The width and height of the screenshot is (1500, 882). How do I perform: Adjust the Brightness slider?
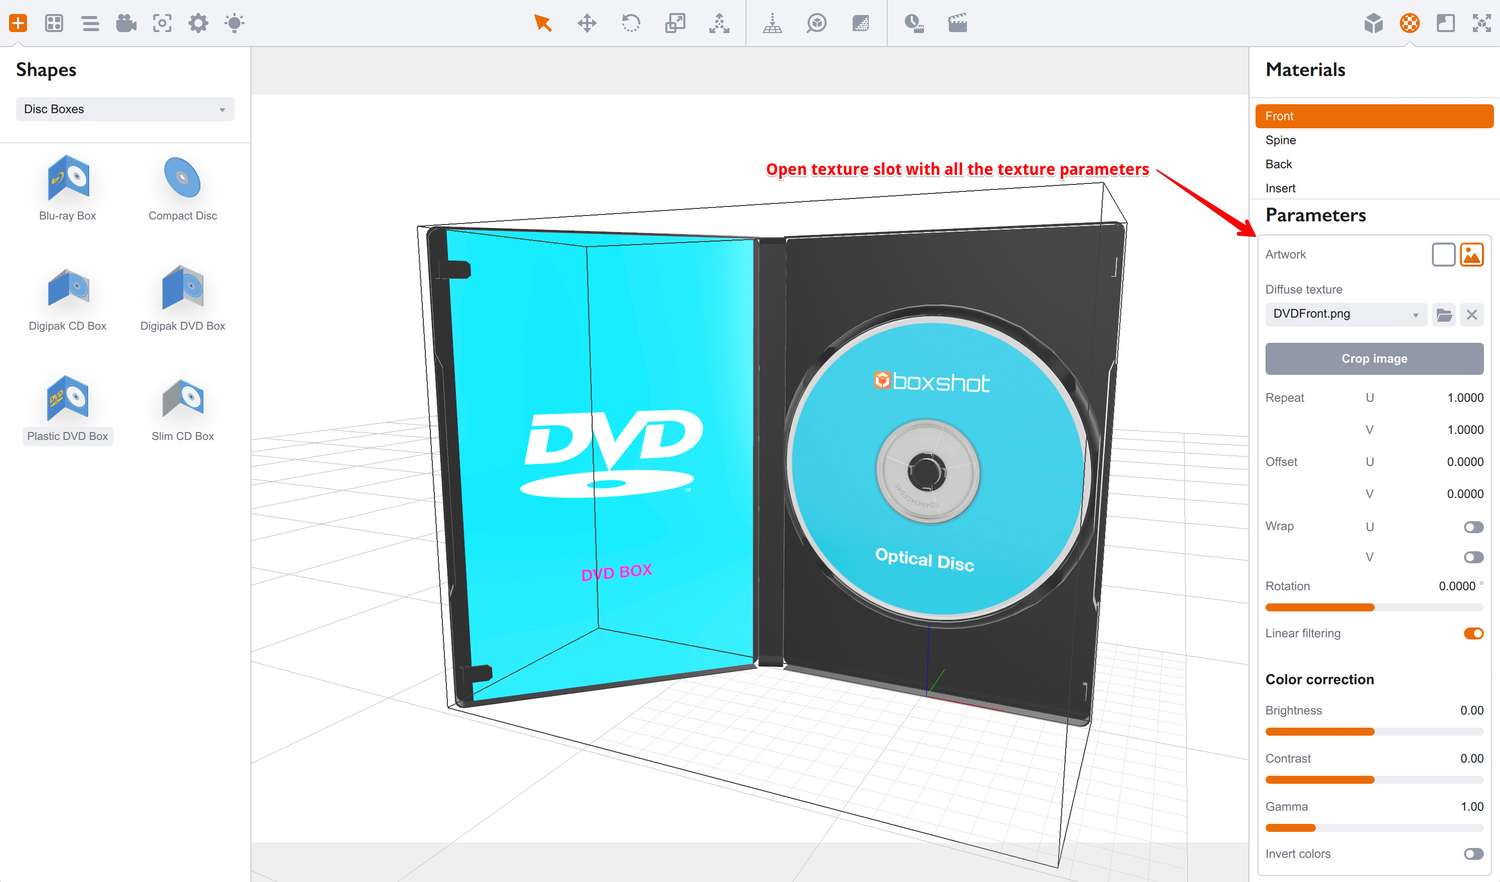point(1374,732)
